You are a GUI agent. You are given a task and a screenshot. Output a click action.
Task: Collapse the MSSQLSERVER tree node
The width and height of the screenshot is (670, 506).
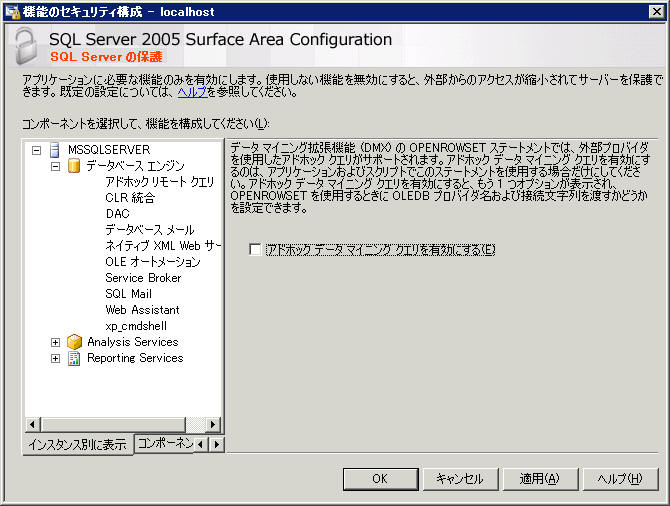click(37, 150)
